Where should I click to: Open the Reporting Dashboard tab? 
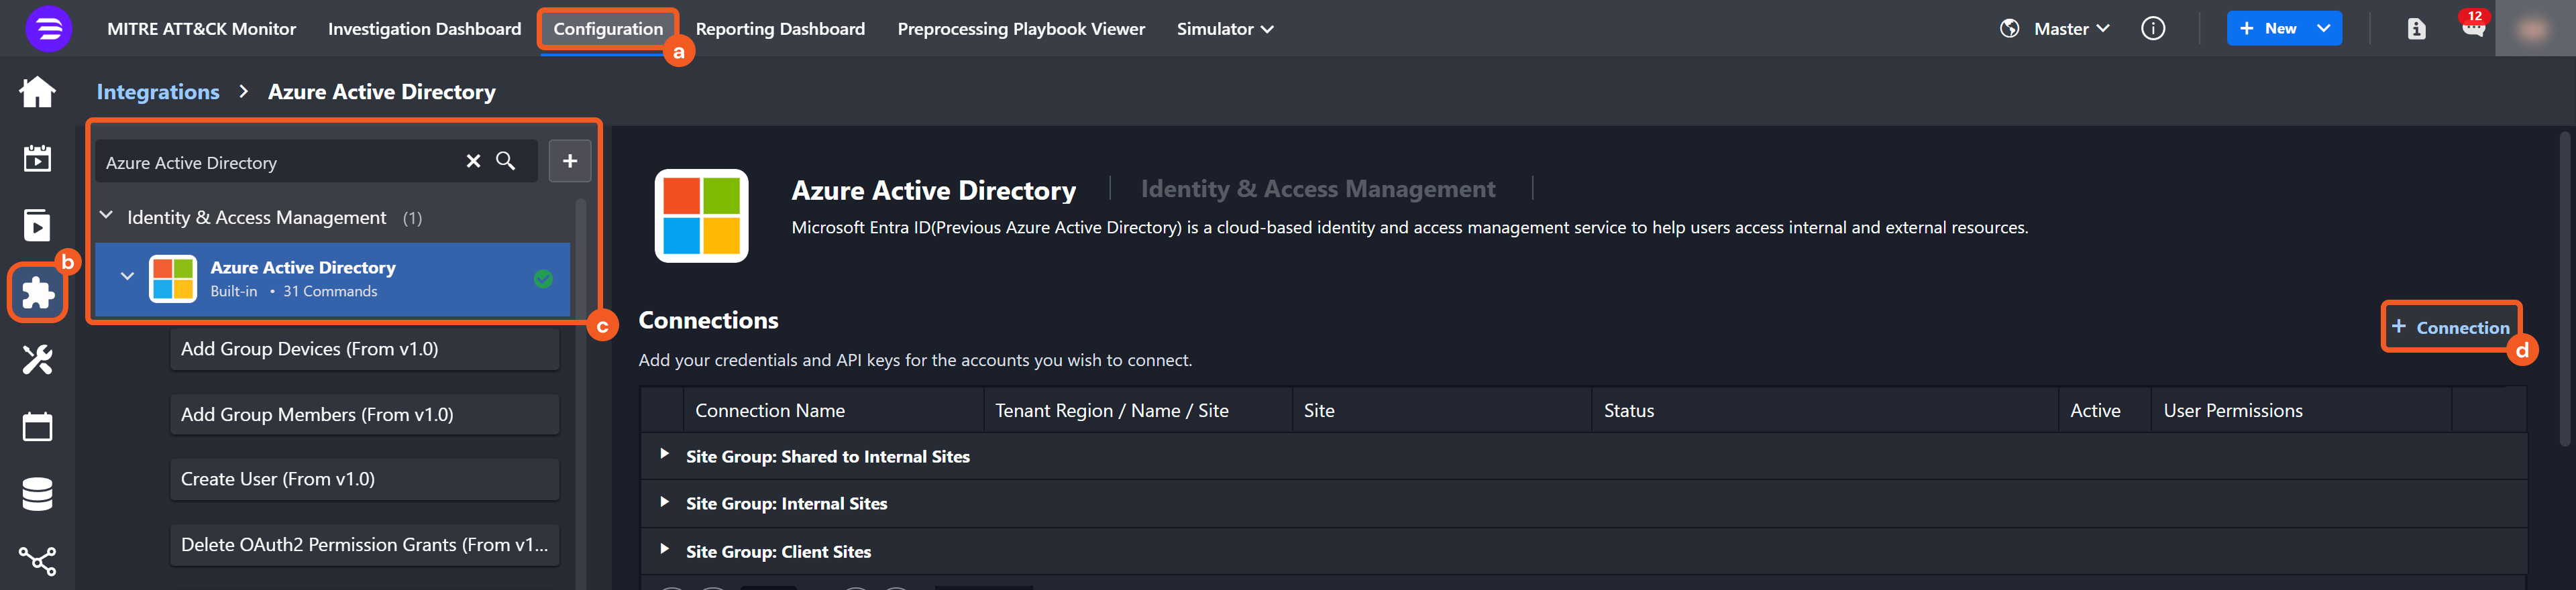tap(780, 29)
